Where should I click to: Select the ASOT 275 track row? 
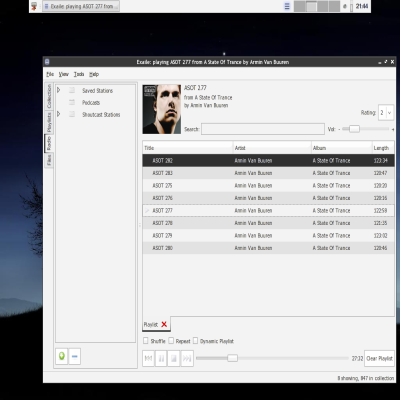click(269, 185)
